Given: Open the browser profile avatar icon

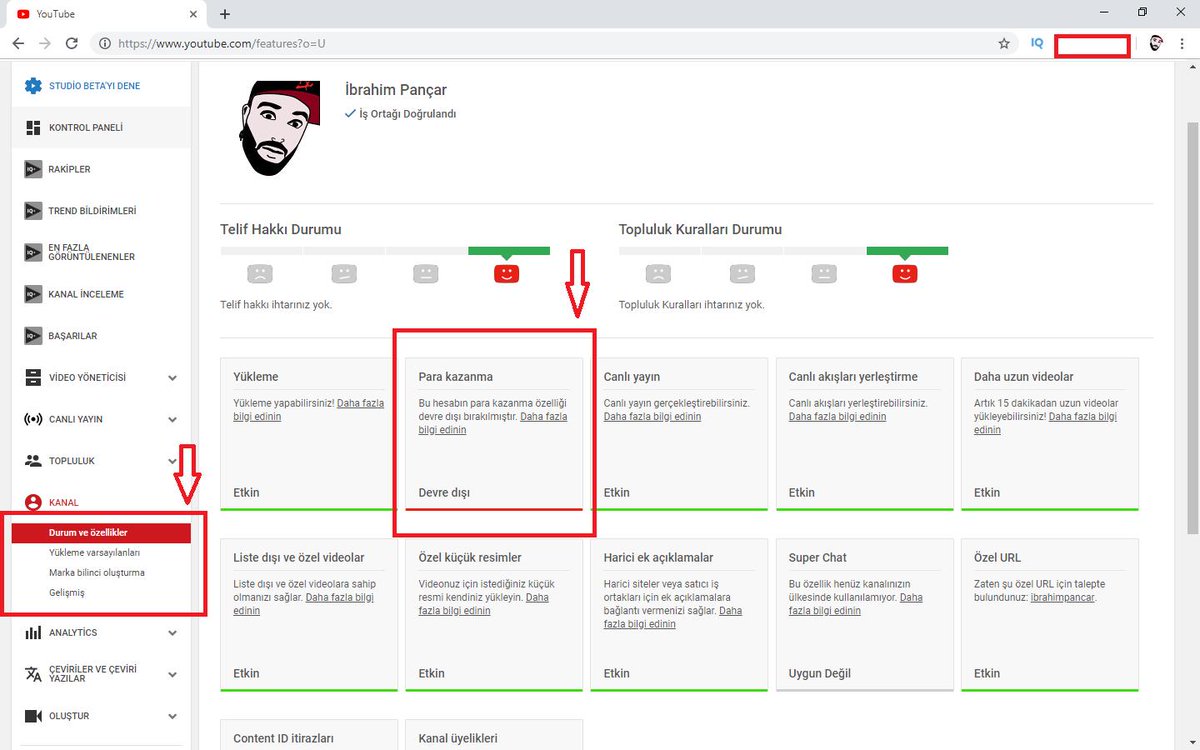Looking at the screenshot, I should coord(1156,44).
